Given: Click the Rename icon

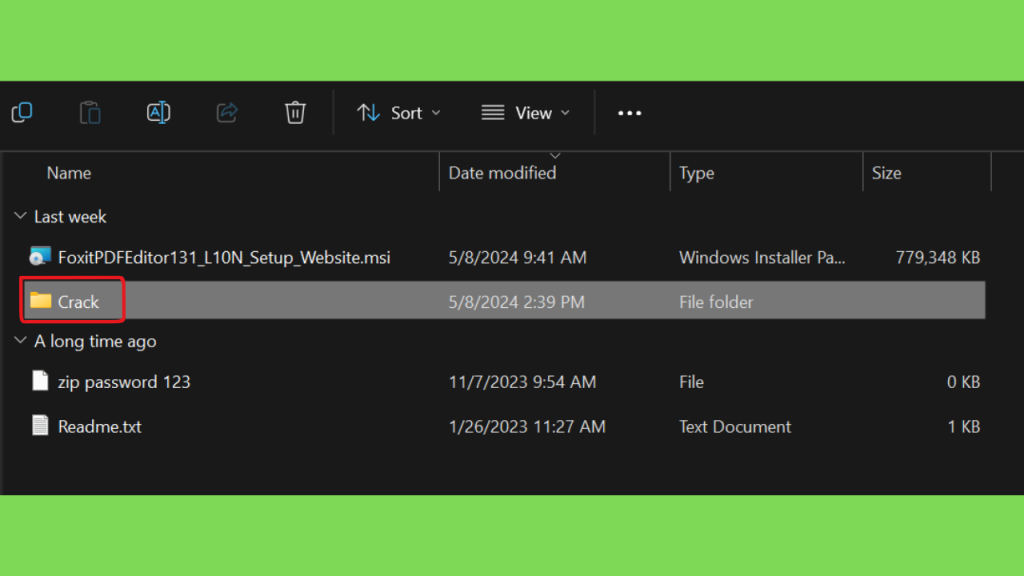Looking at the screenshot, I should (x=159, y=112).
